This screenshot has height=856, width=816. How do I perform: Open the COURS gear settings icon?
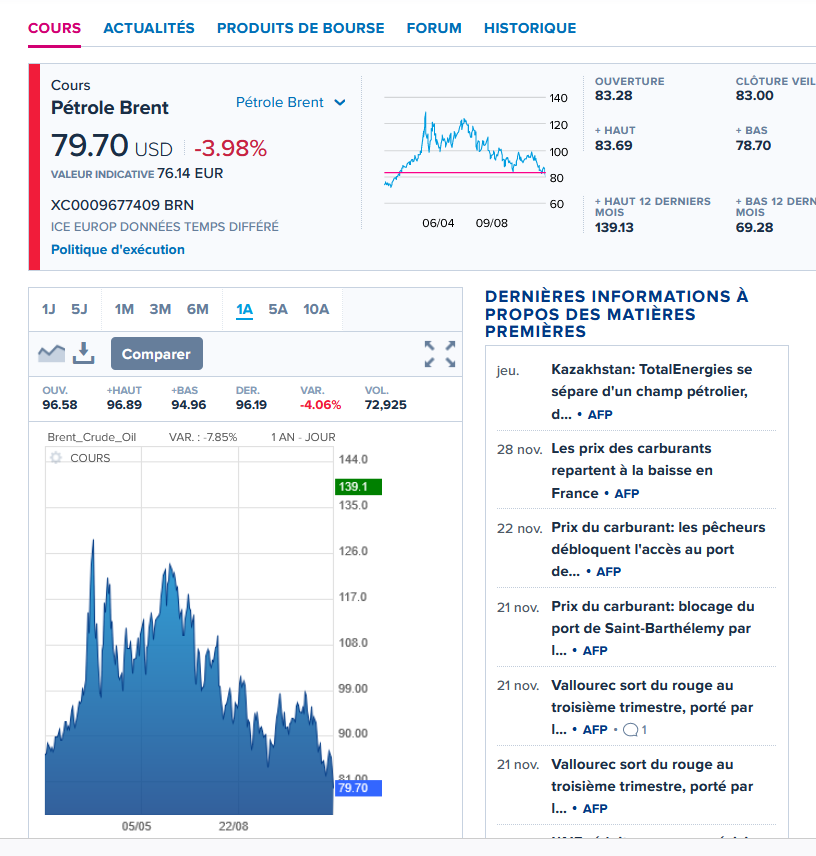click(x=56, y=458)
